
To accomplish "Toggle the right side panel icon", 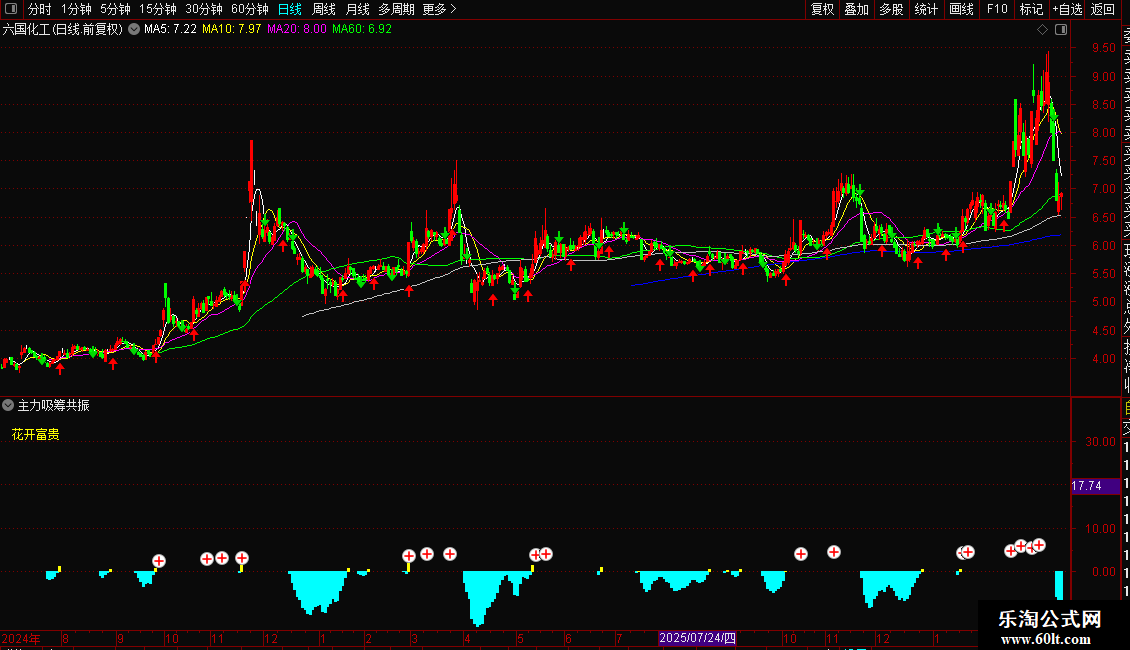I will pos(1061,29).
